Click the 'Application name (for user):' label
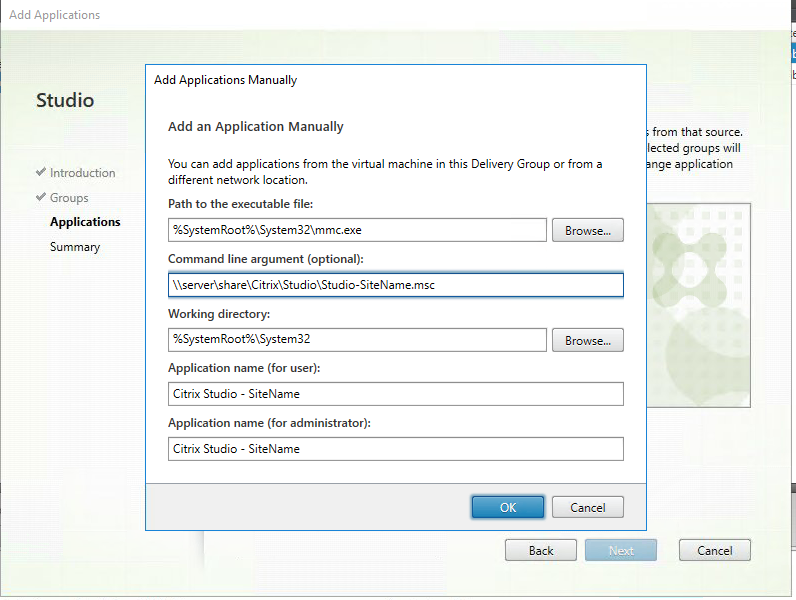 (x=244, y=368)
